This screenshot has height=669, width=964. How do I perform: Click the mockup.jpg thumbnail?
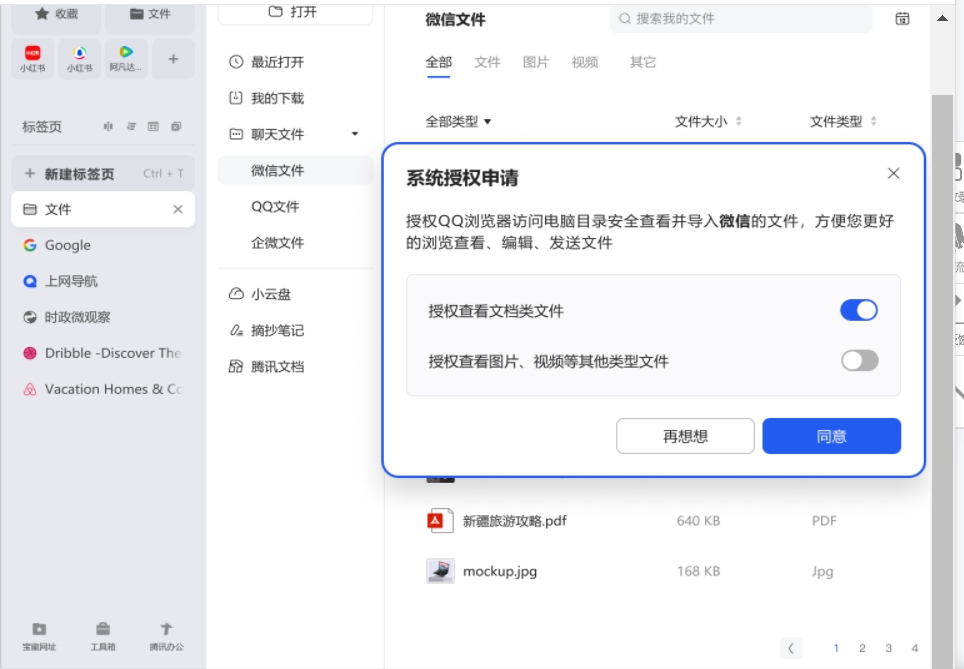pos(440,571)
